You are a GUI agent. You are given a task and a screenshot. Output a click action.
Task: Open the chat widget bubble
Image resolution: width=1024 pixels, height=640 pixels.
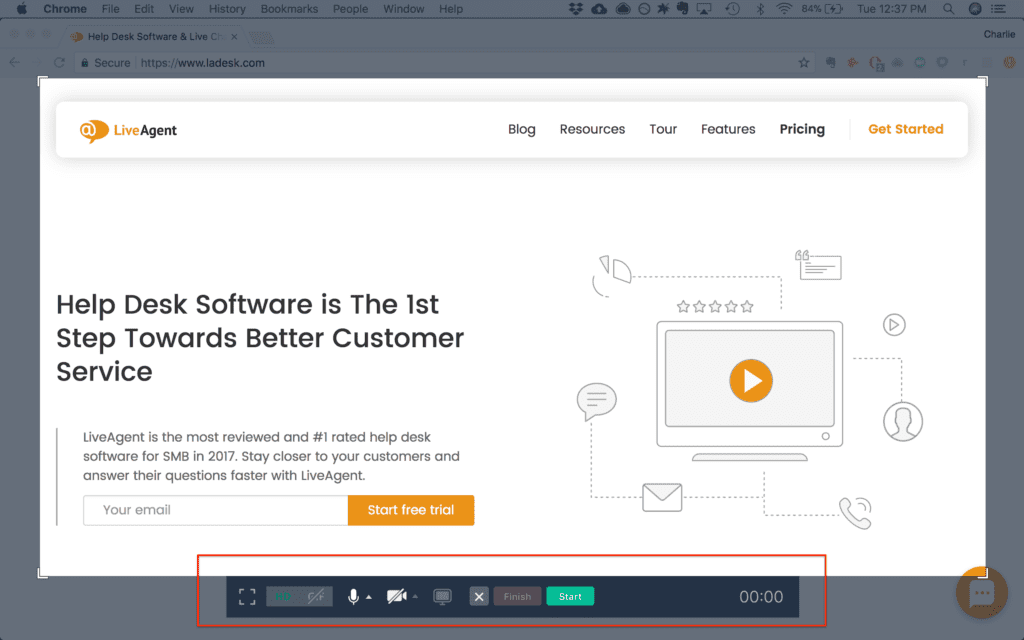[x=981, y=593]
